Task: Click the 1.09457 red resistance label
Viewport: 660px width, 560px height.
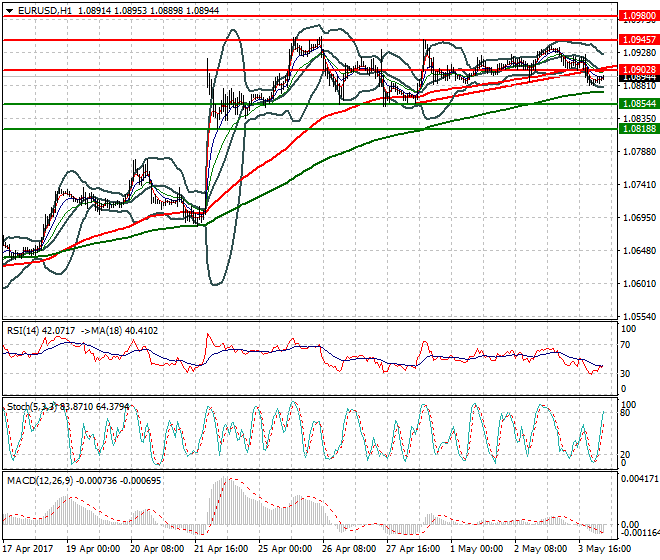Action: click(639, 40)
